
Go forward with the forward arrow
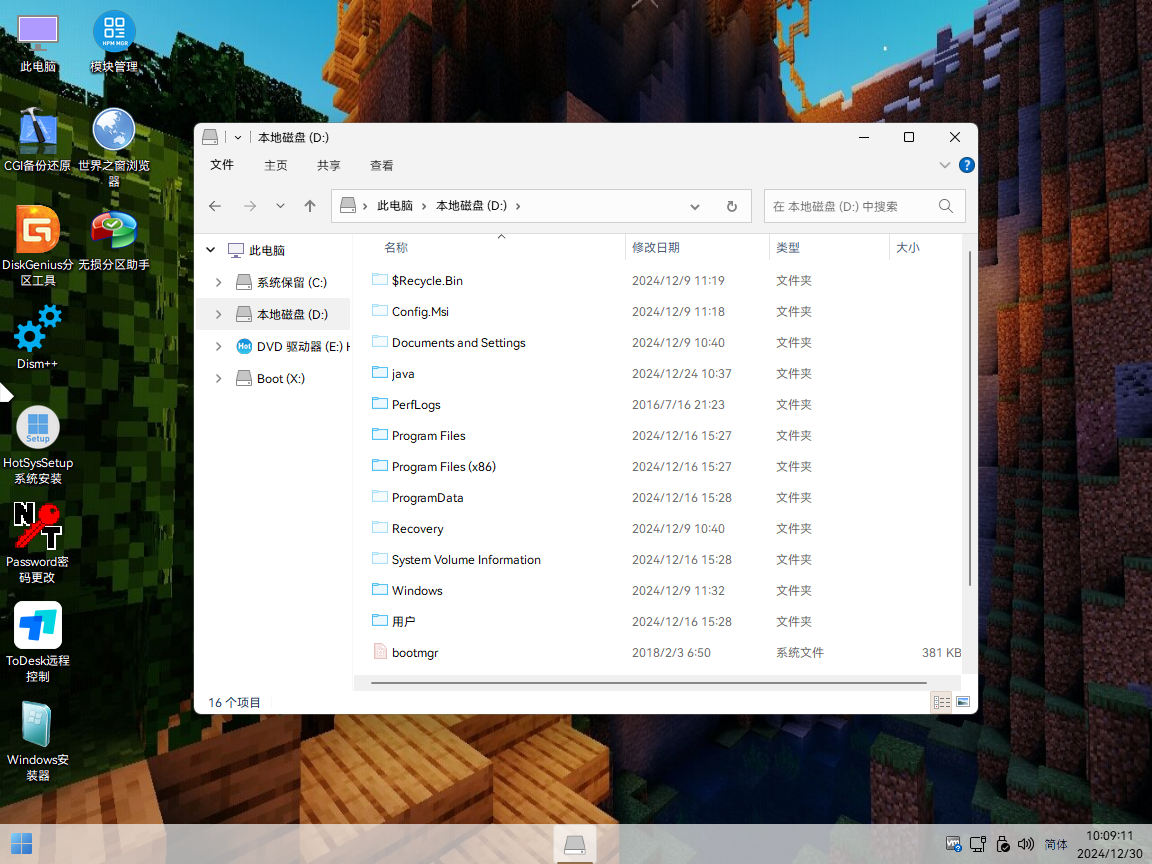250,206
